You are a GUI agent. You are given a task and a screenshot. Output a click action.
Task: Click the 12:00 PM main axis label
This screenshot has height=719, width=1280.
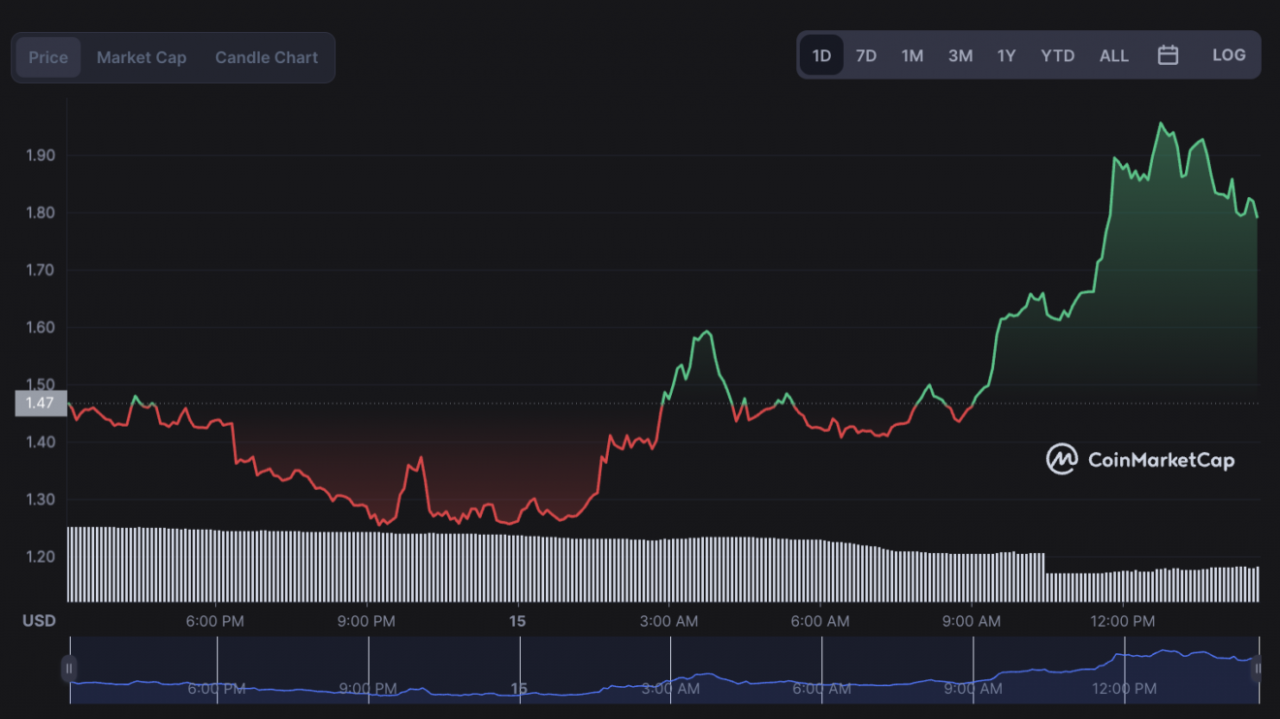point(1123,621)
